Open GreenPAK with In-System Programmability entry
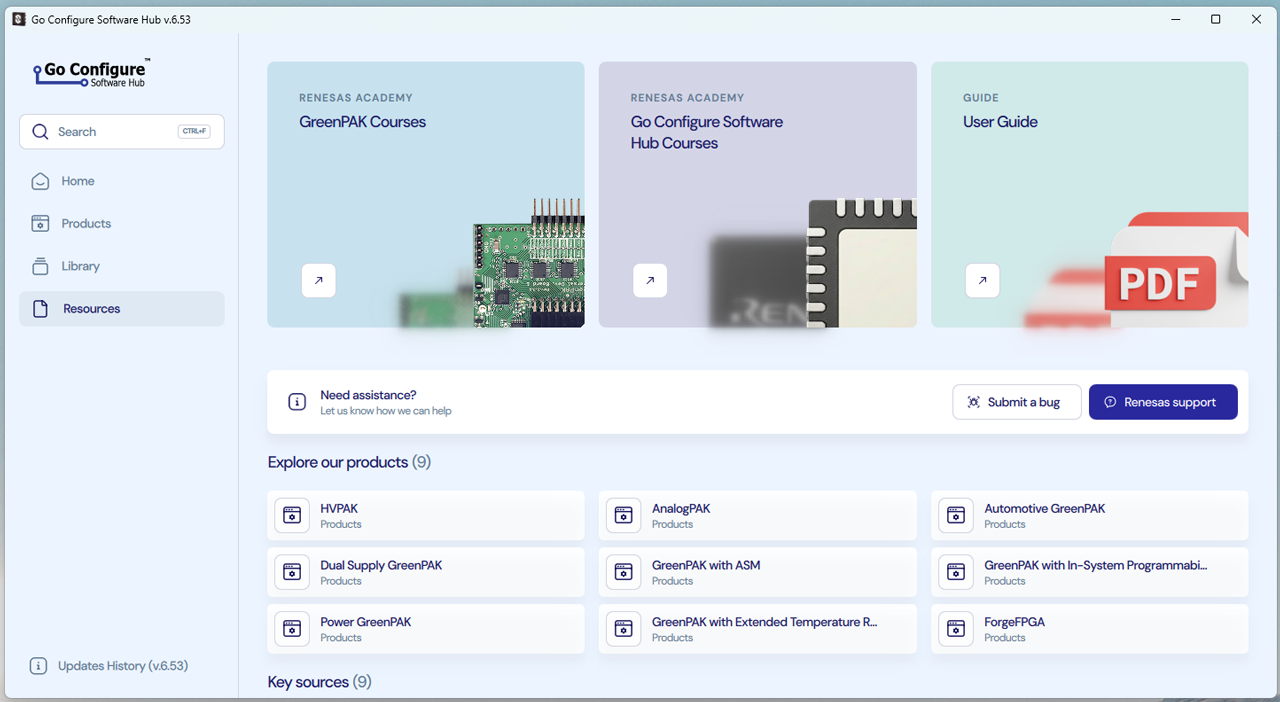The image size is (1280, 702). point(1090,572)
